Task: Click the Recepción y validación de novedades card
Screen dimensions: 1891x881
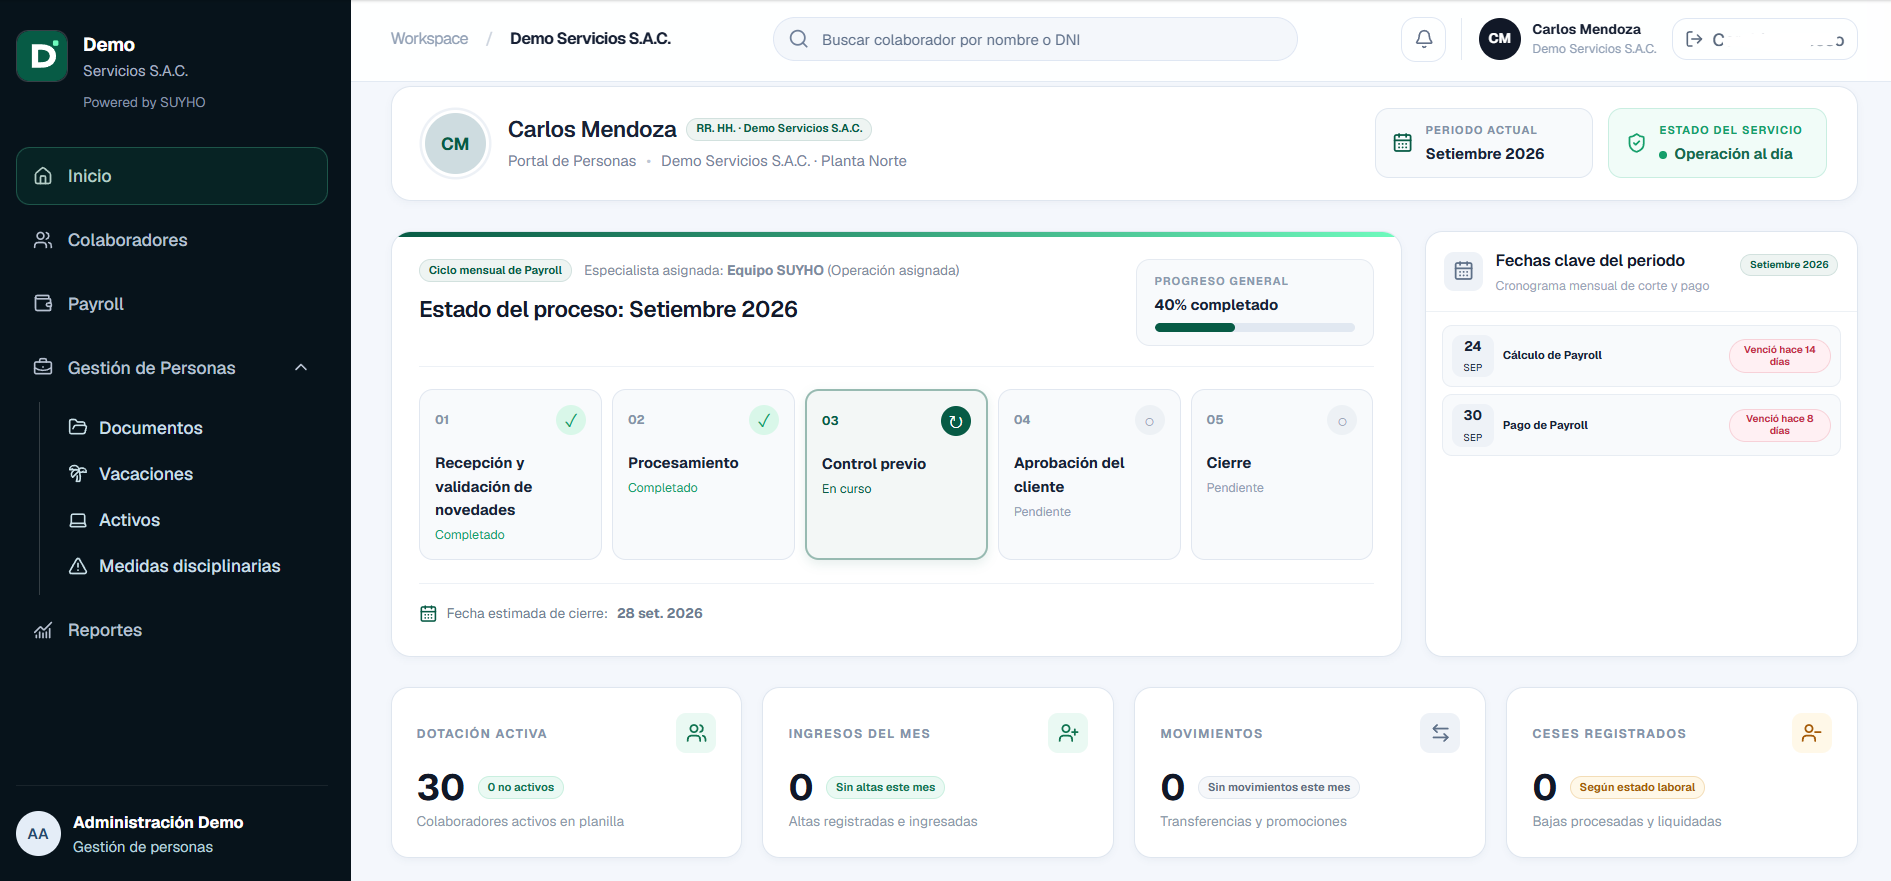Action: (x=510, y=474)
